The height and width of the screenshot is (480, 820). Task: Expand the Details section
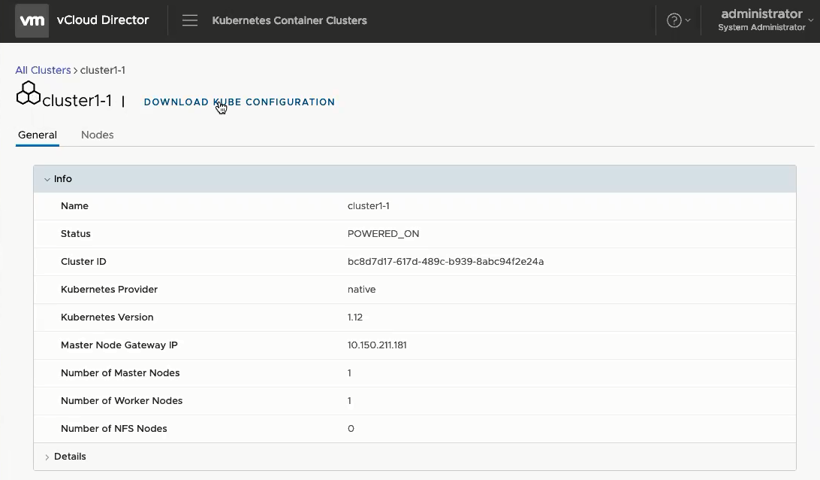tap(47, 457)
